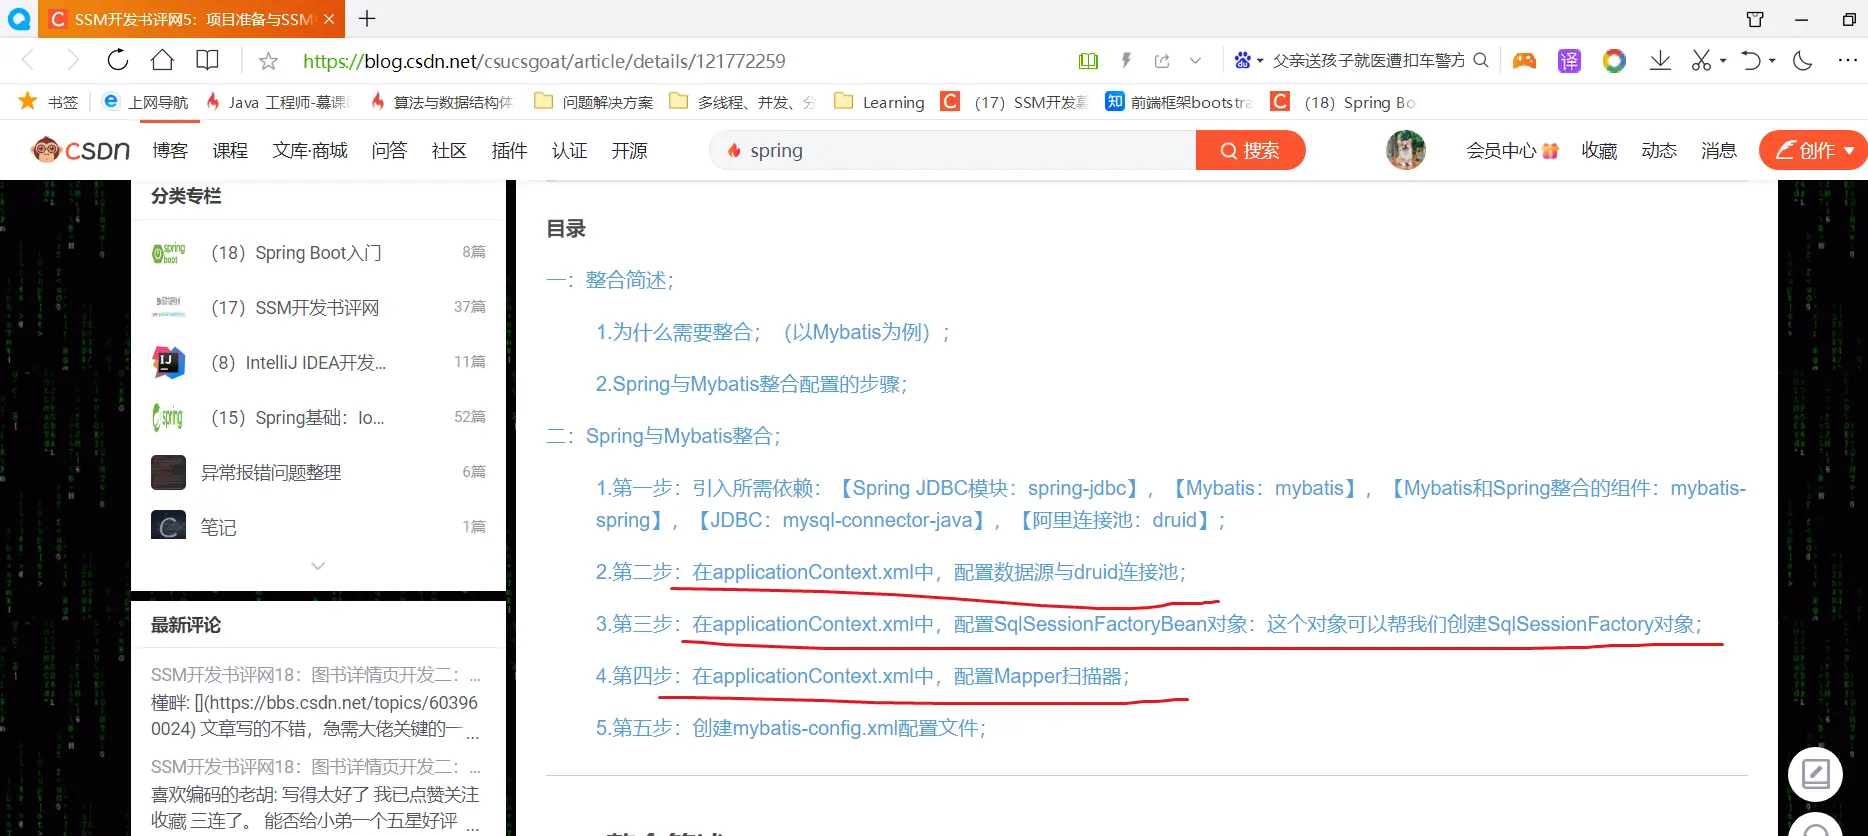Jump to 2.Spring与Mybatis整合配置的步骤
This screenshot has width=1868, height=836.
(x=752, y=384)
